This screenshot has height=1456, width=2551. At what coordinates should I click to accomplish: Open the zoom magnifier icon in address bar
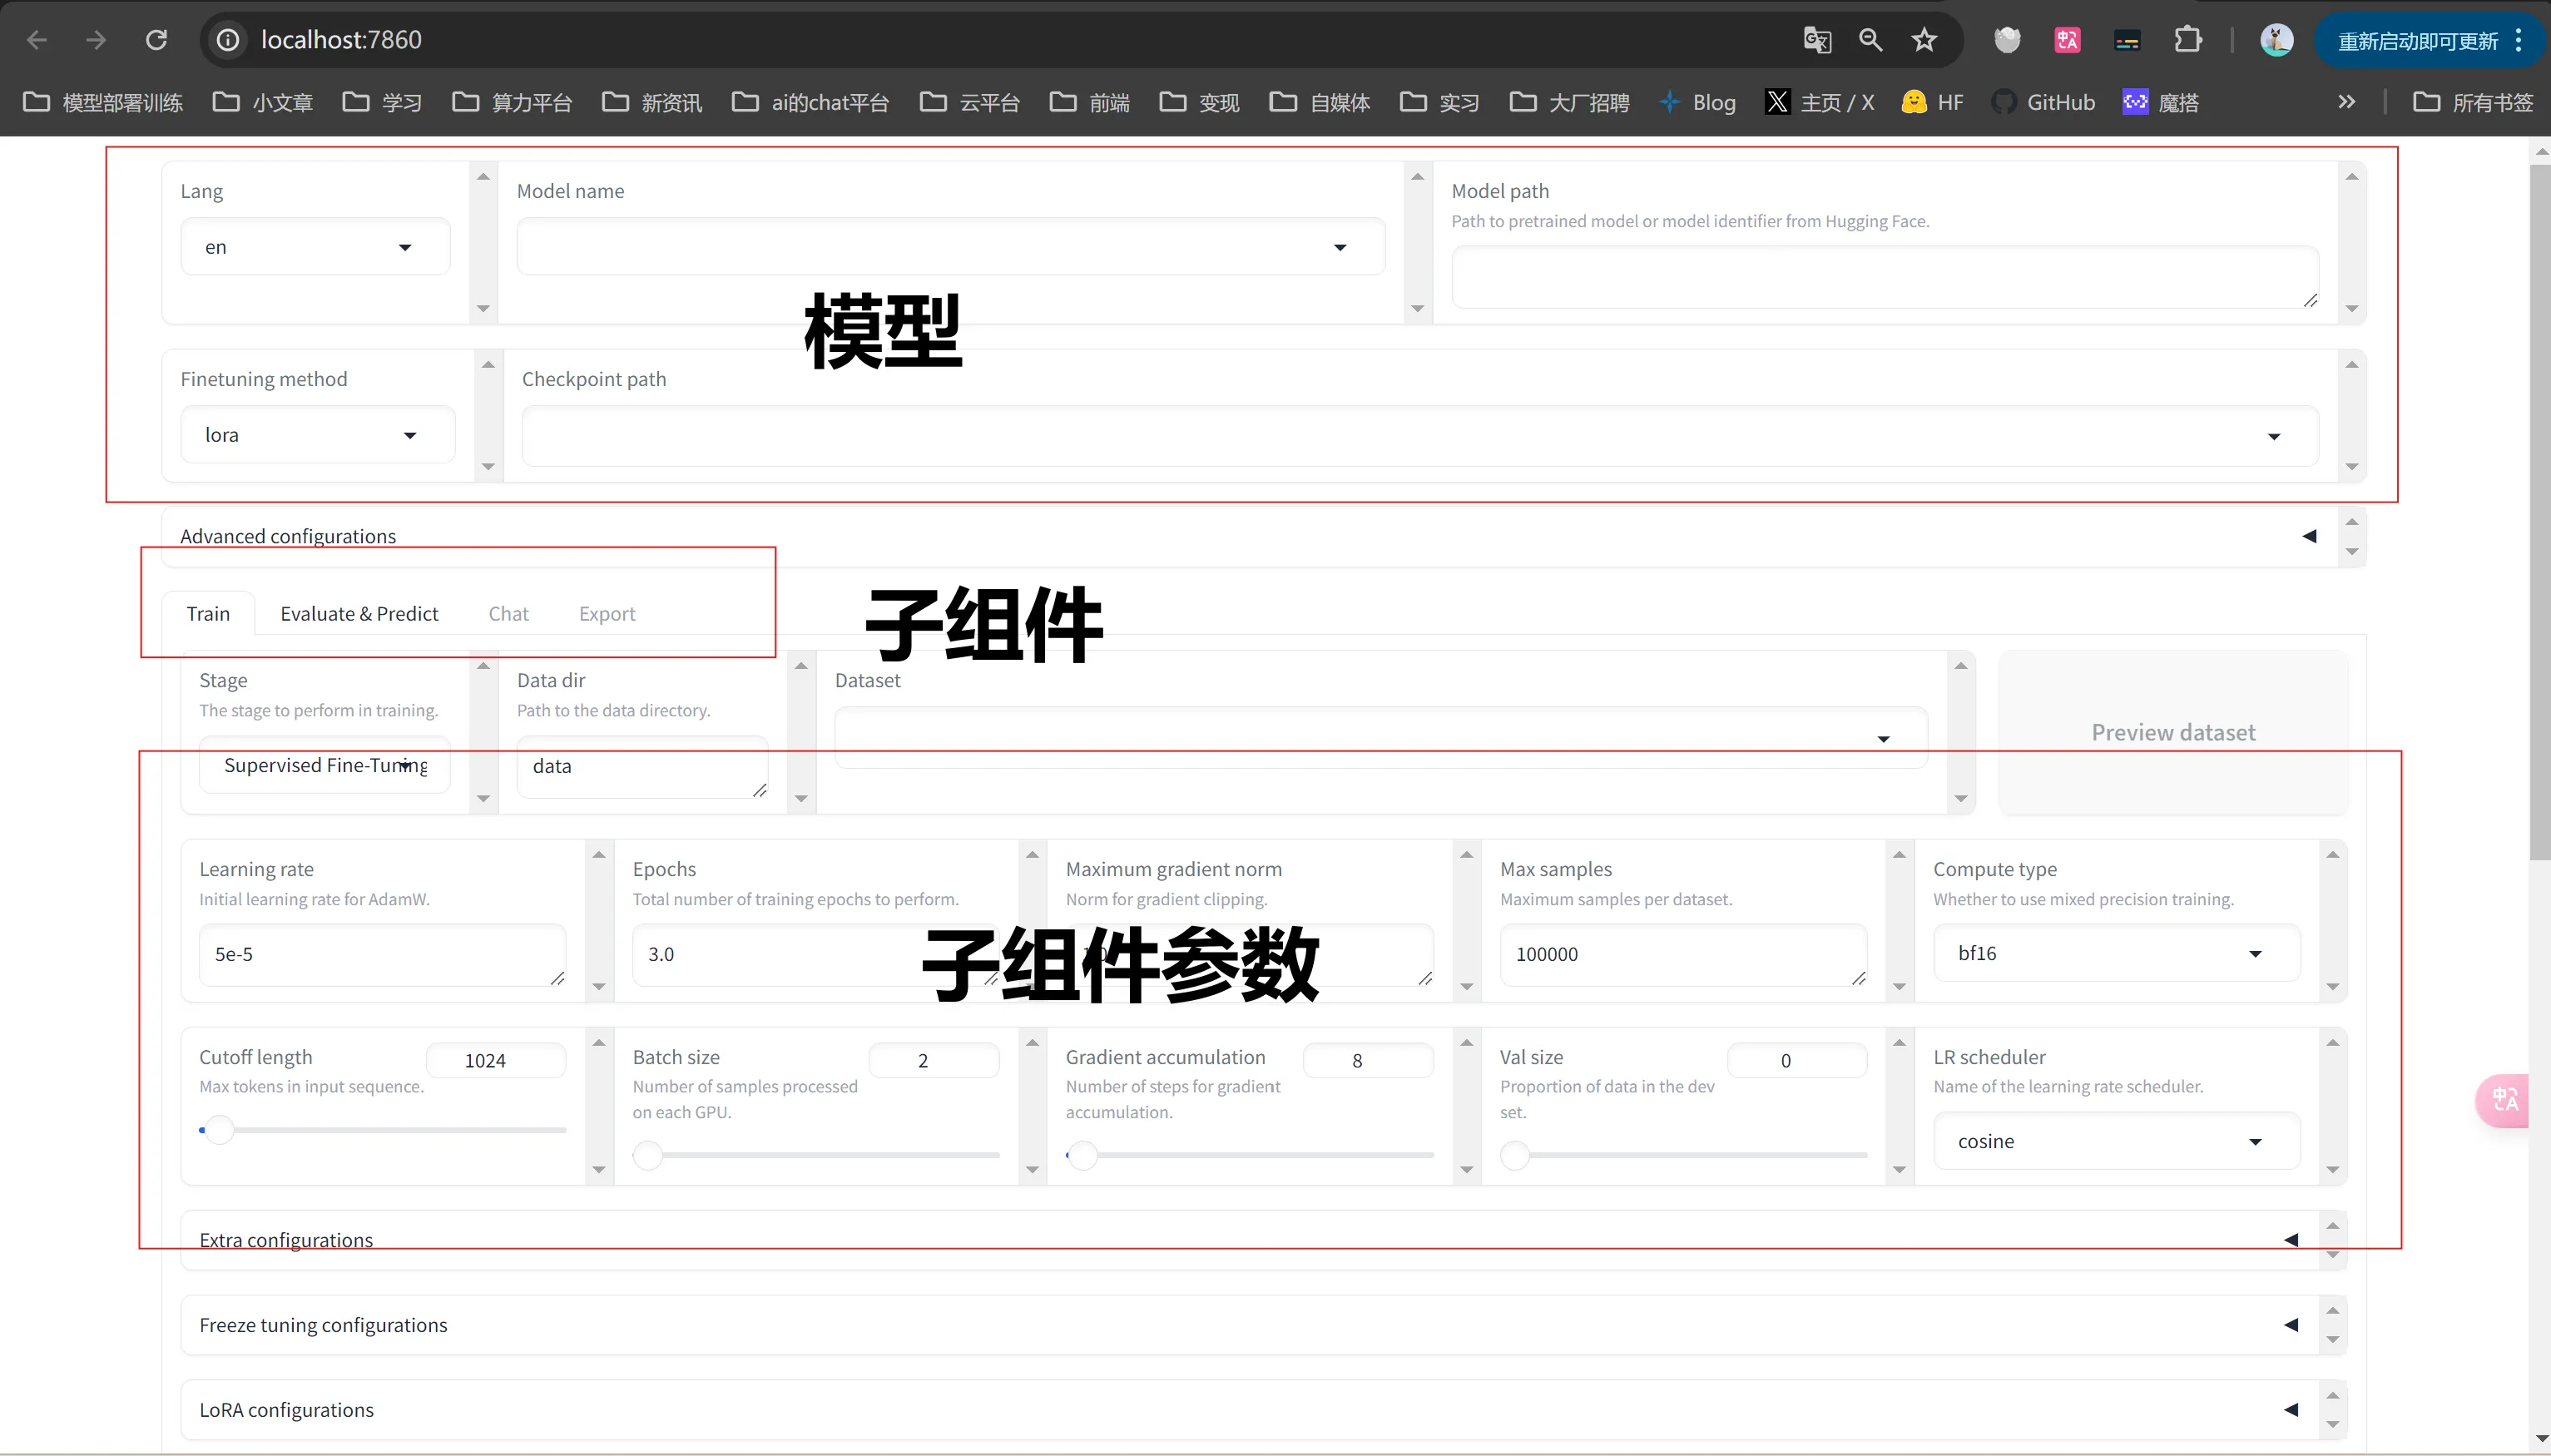[x=1870, y=40]
